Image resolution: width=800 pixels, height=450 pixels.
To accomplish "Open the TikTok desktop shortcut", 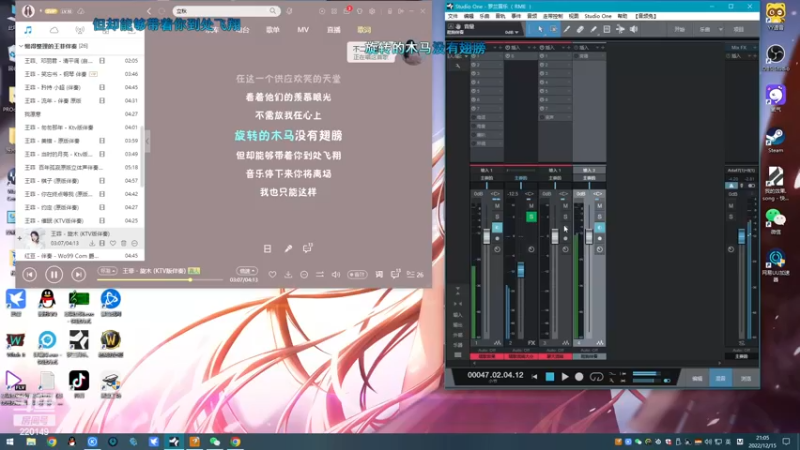I will coord(79,384).
